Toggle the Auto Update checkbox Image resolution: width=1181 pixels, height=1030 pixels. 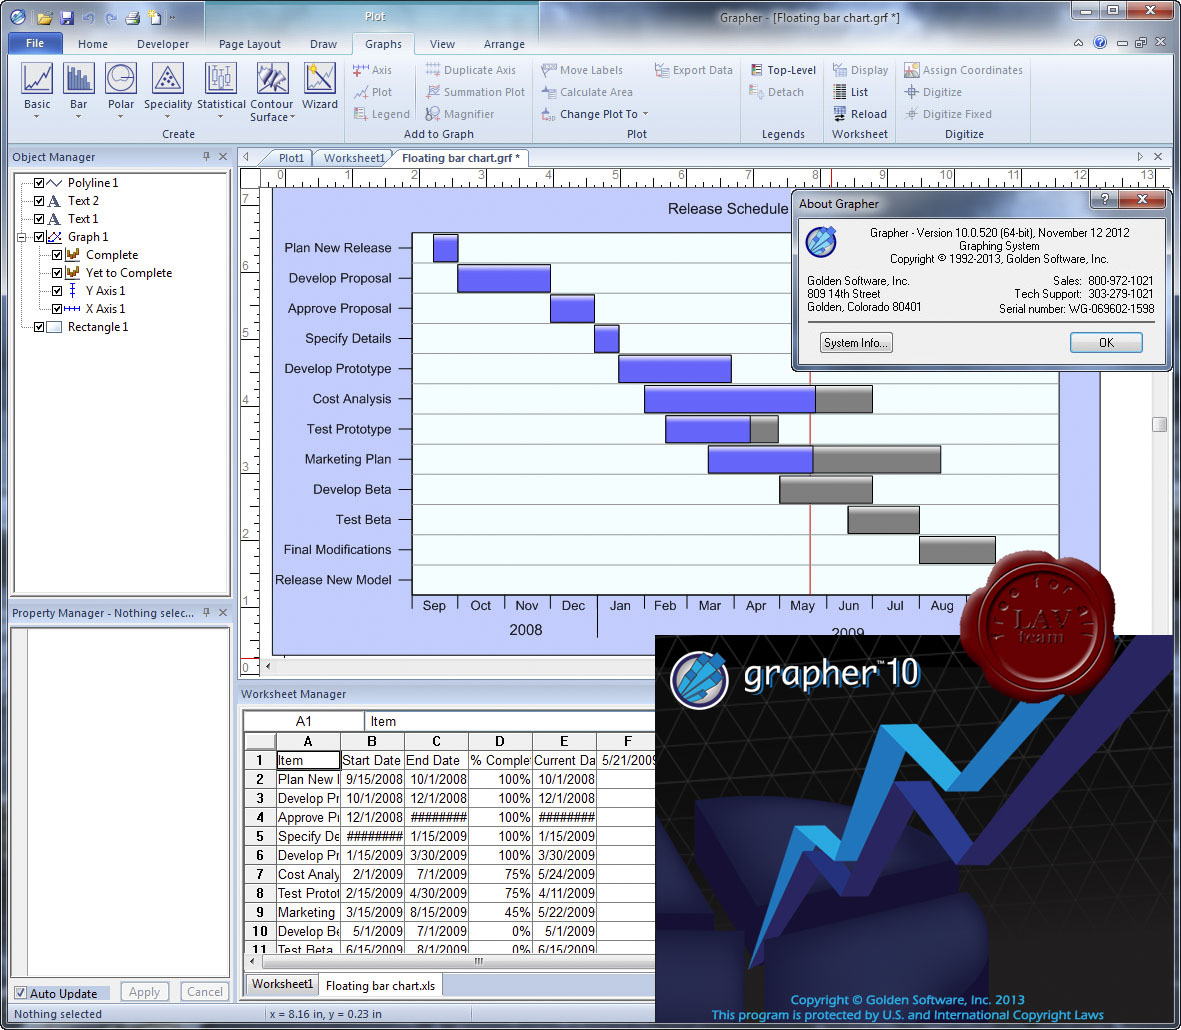[x=21, y=993]
